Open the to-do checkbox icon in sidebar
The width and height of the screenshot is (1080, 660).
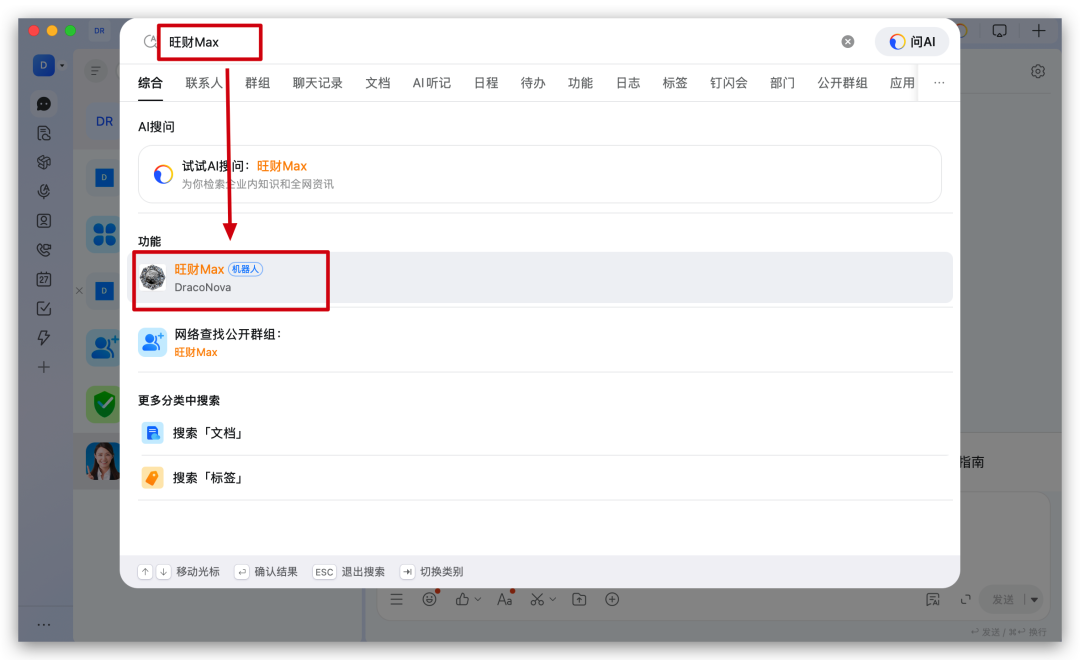[44, 308]
